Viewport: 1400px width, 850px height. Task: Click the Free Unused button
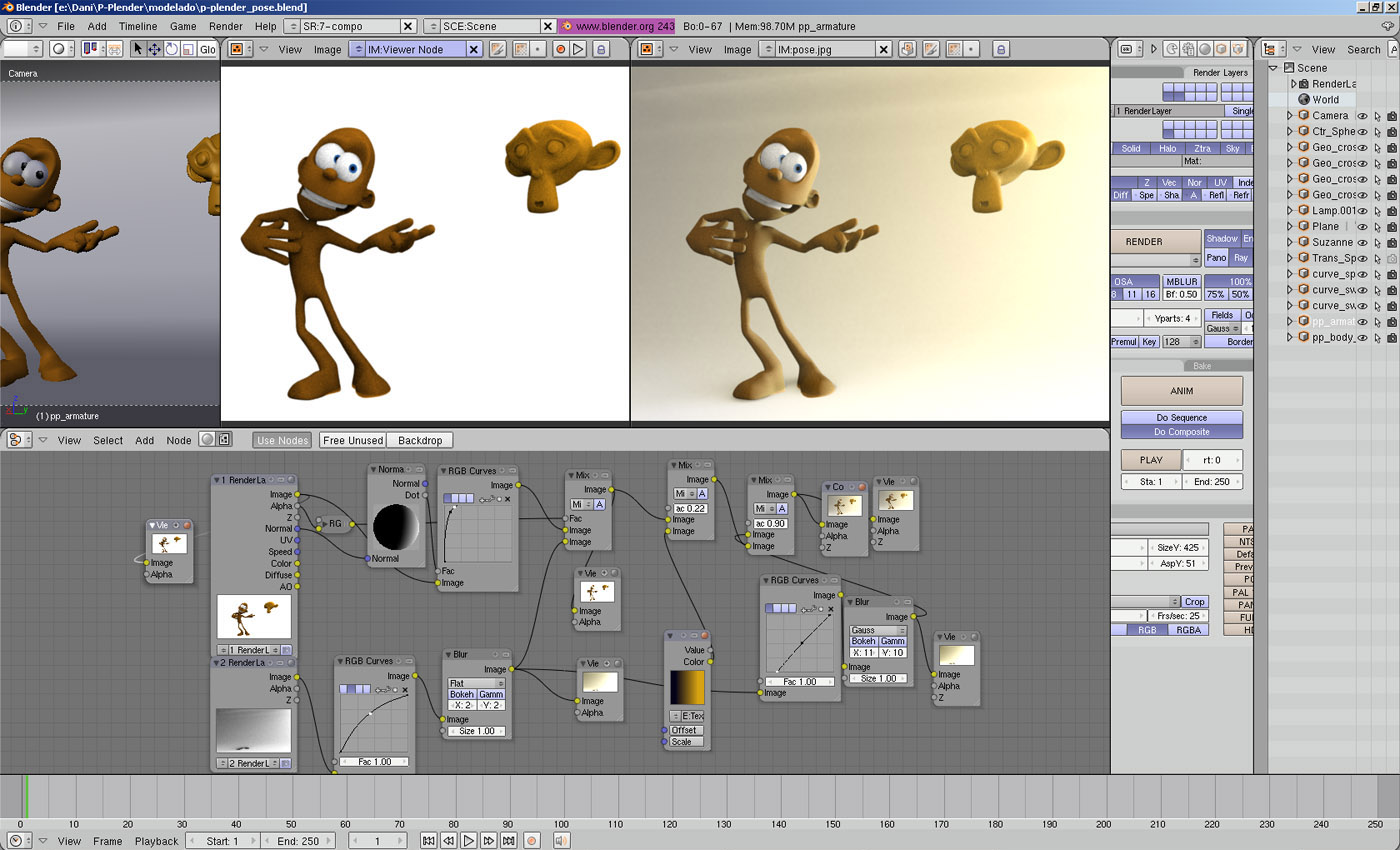[x=353, y=440]
